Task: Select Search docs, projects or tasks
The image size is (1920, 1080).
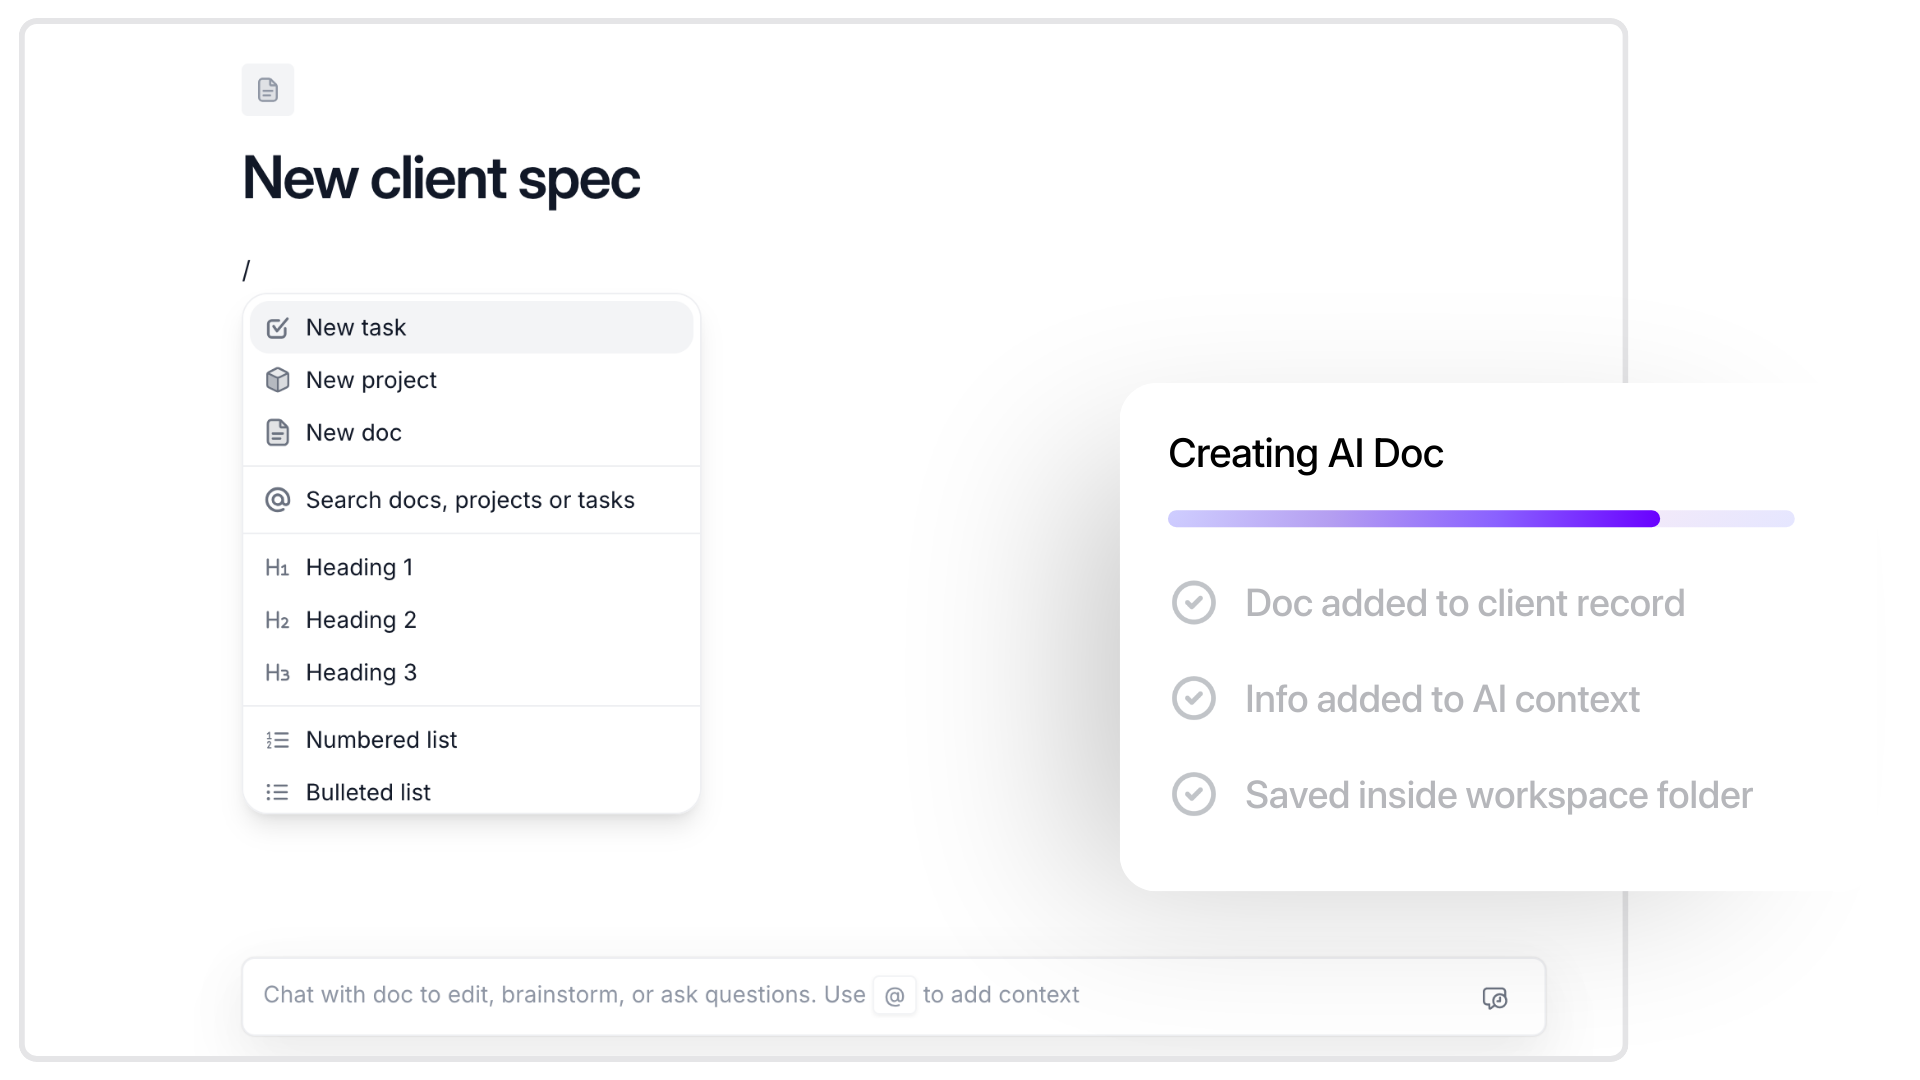Action: pos(470,500)
